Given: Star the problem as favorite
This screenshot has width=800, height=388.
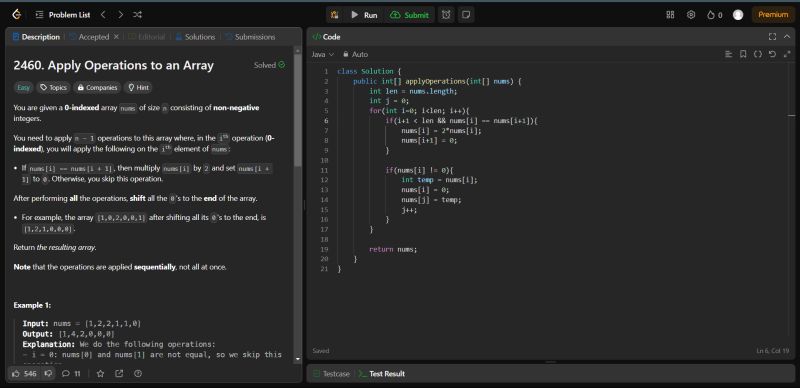Looking at the screenshot, I should point(101,374).
